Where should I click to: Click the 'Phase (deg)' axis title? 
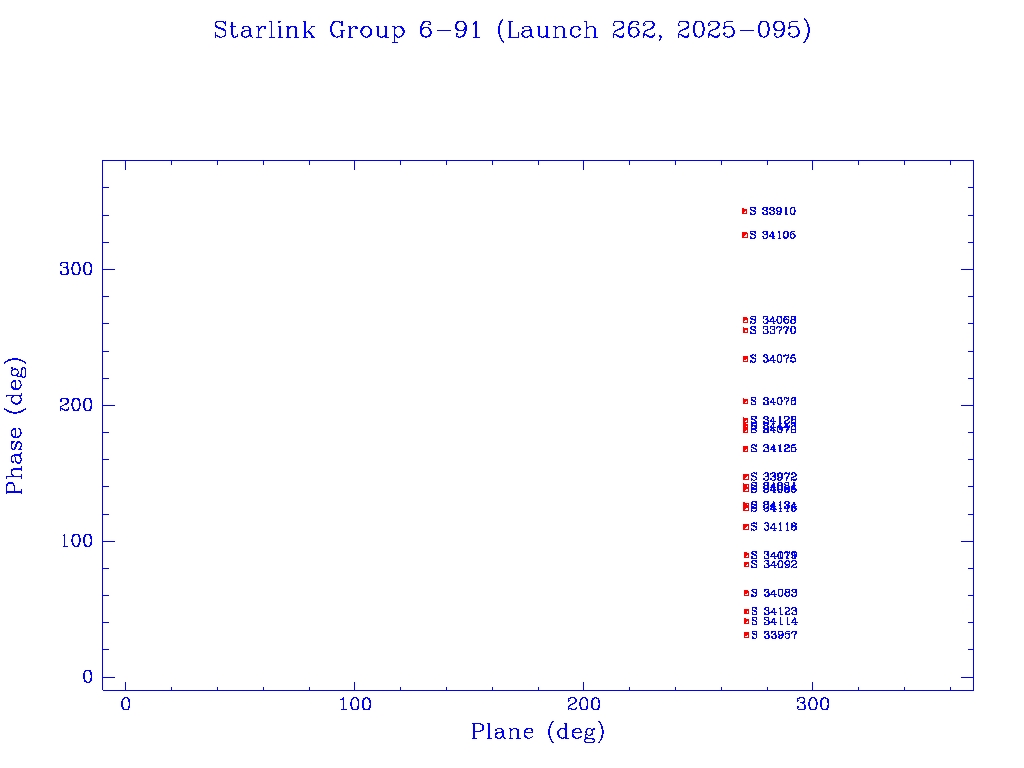click(15, 426)
